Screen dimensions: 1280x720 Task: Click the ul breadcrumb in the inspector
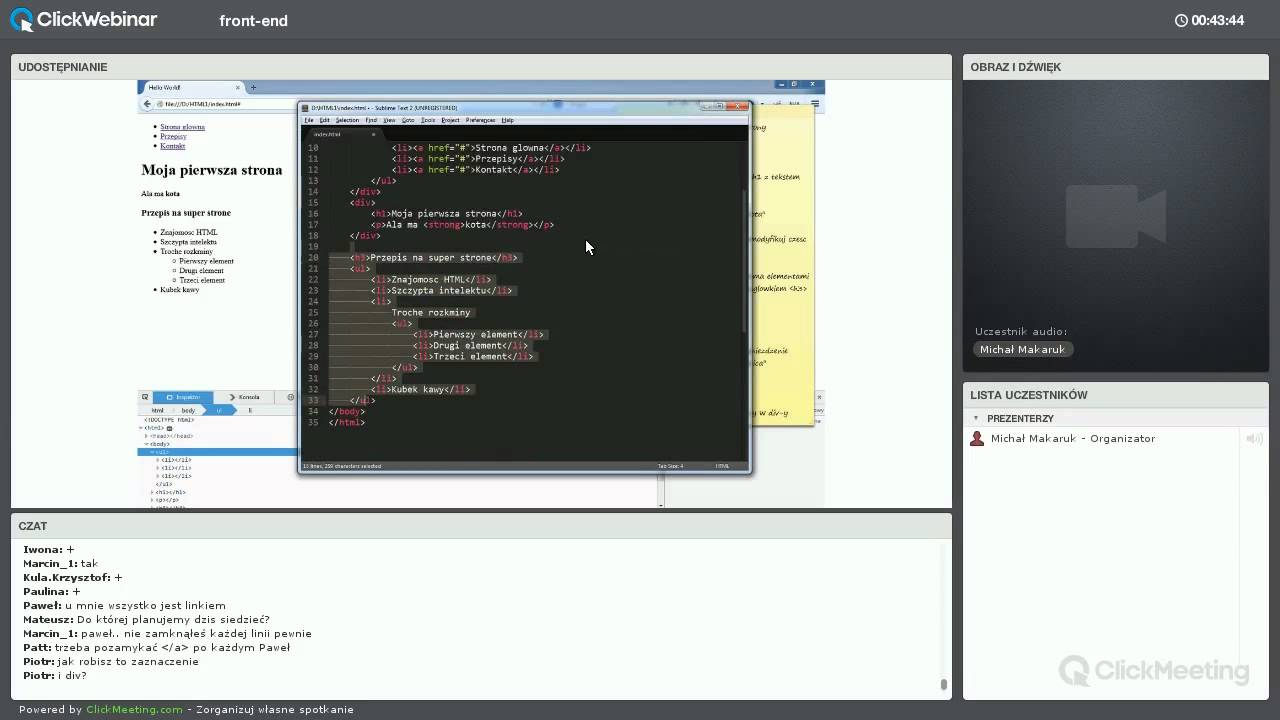point(219,410)
